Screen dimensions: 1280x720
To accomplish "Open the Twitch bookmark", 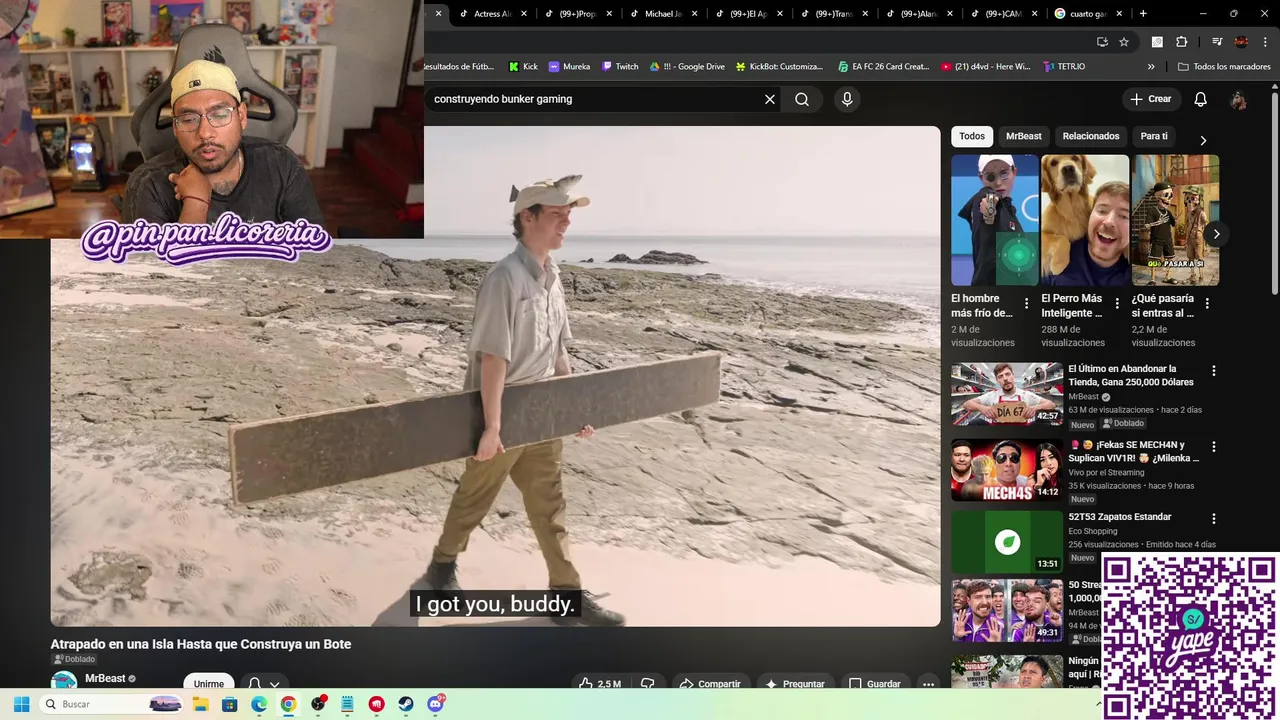I will point(620,67).
